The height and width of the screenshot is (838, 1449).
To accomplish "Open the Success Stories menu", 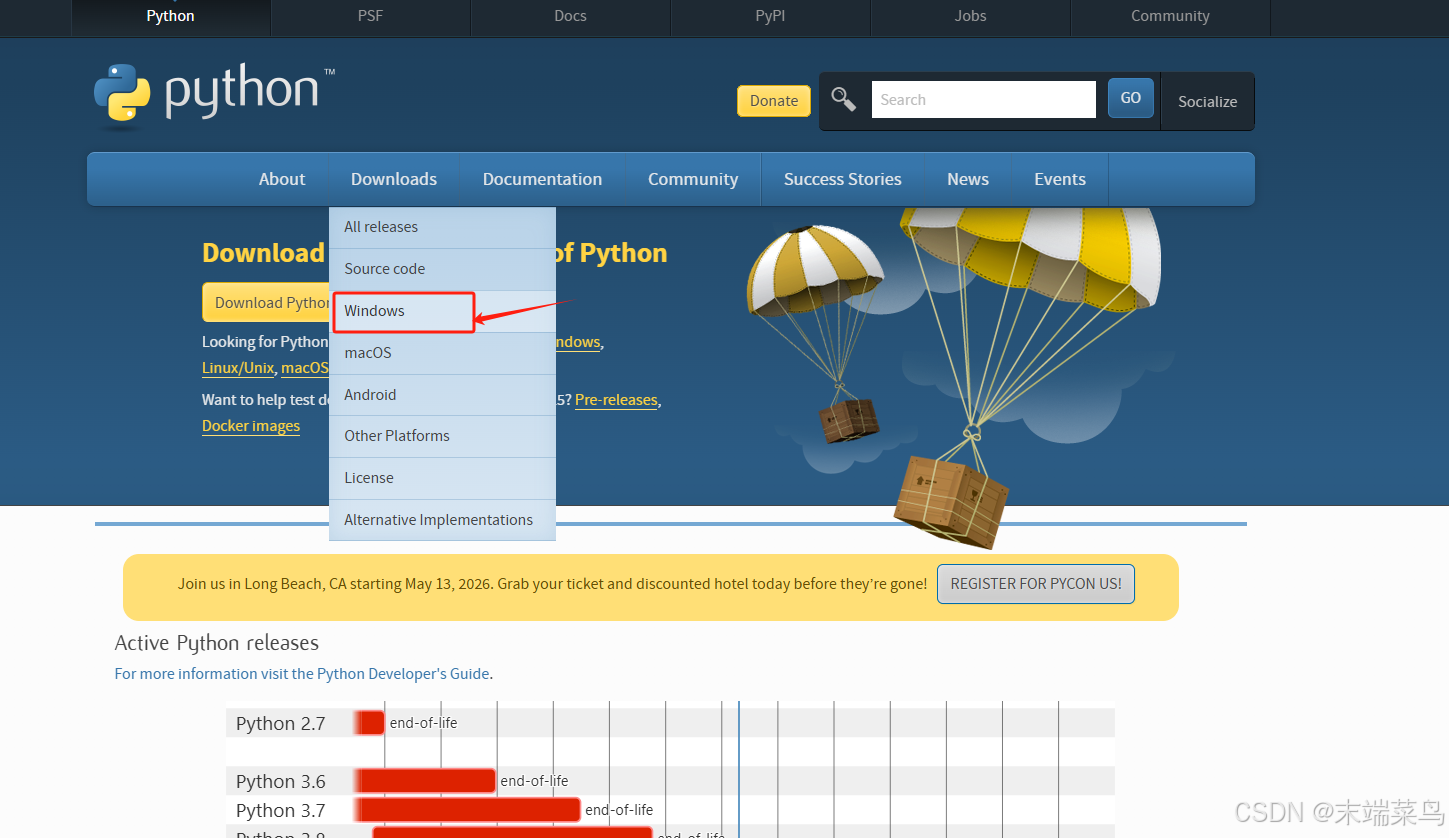I will 843,179.
